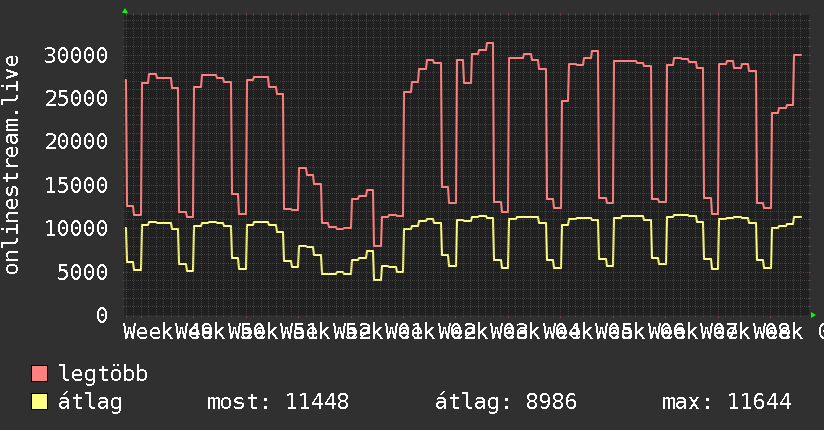The height and width of the screenshot is (430, 824).
Task: Select the legtöbb legend label
Action: [103, 374]
